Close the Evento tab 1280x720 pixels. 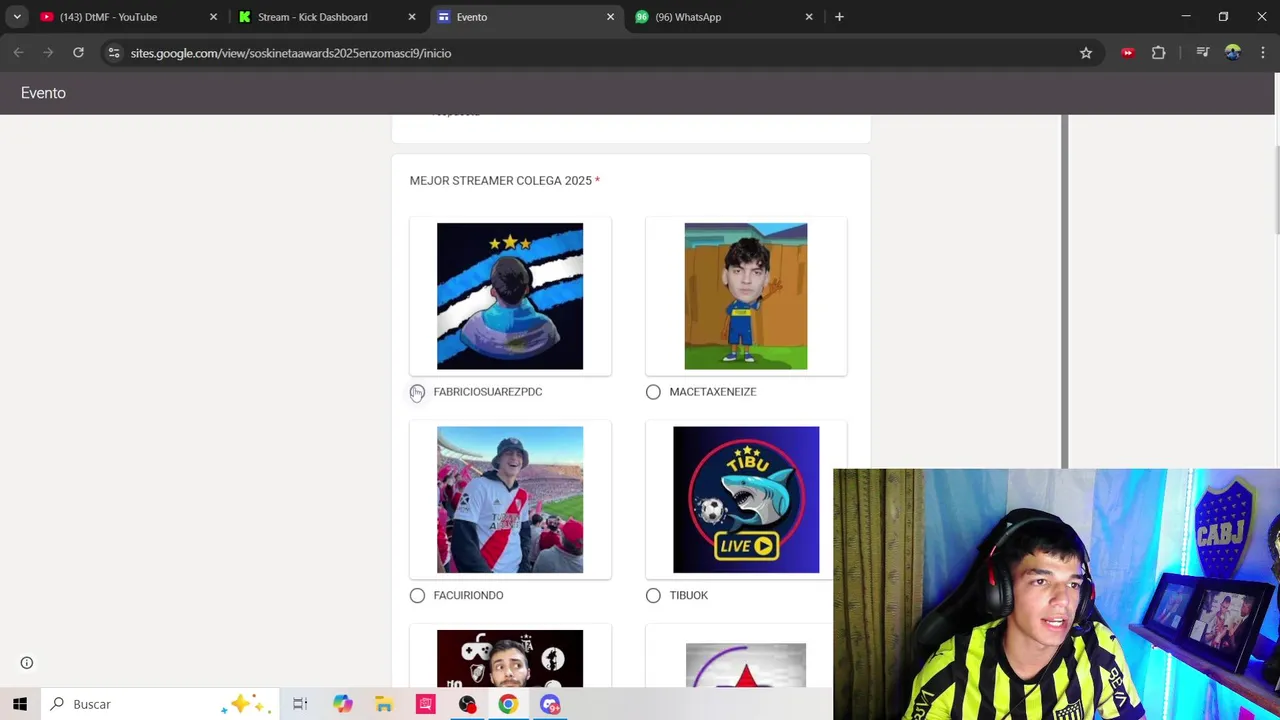(610, 17)
